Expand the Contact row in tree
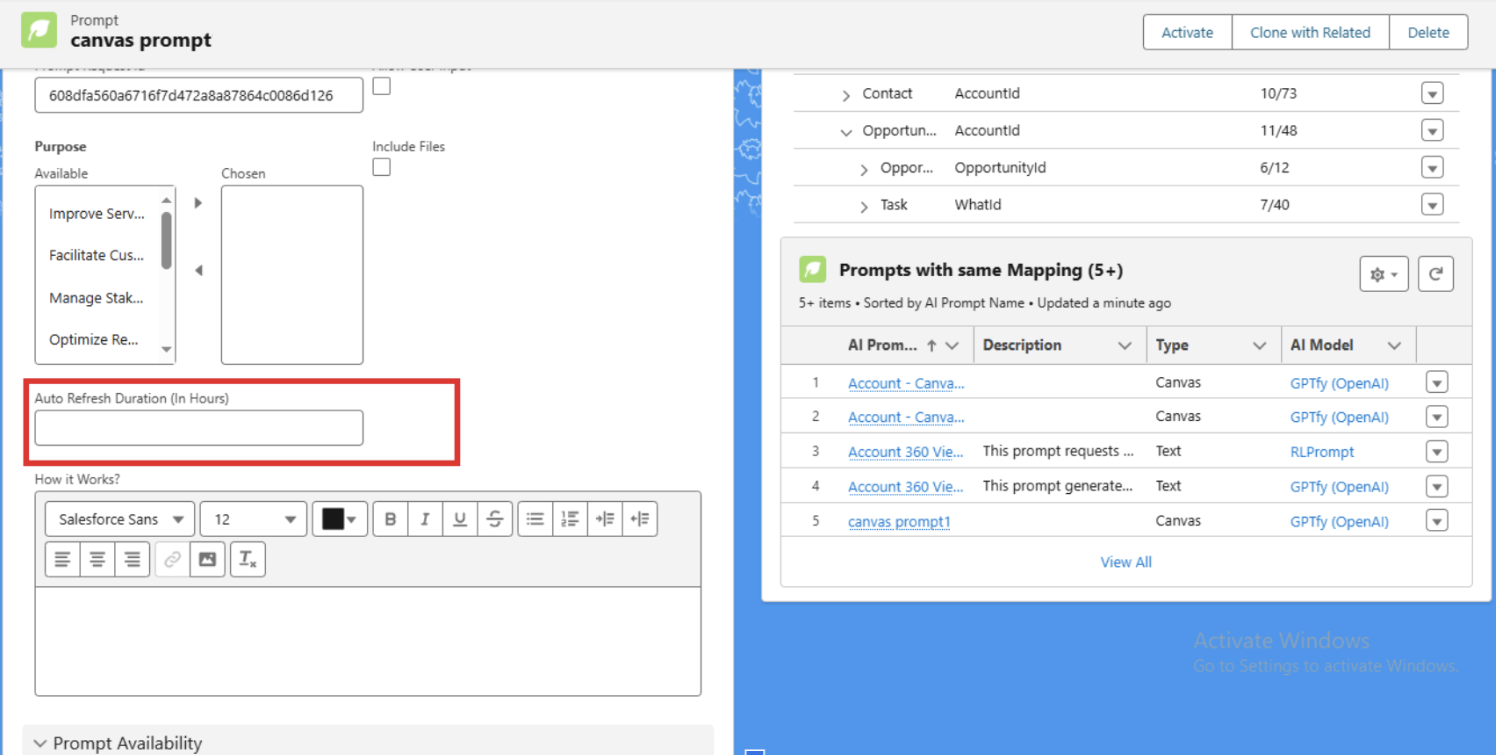1496x755 pixels. 846,95
